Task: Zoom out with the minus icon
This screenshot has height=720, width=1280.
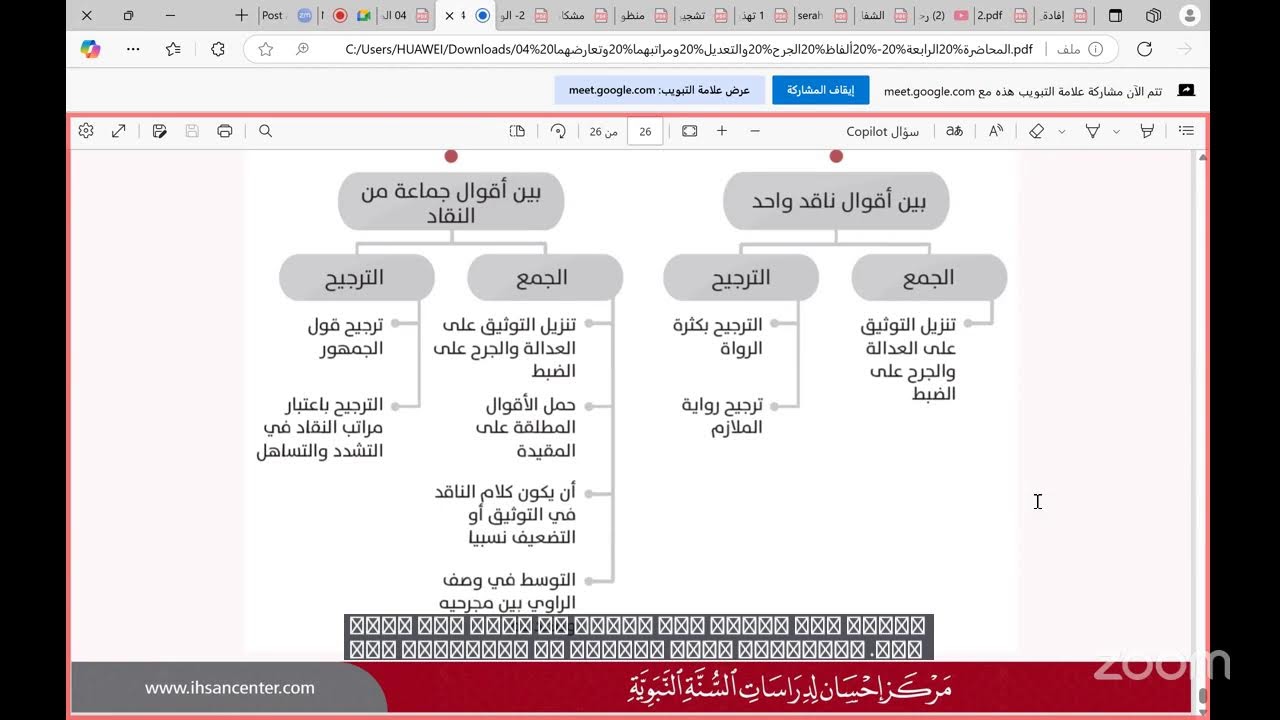Action: click(x=755, y=131)
